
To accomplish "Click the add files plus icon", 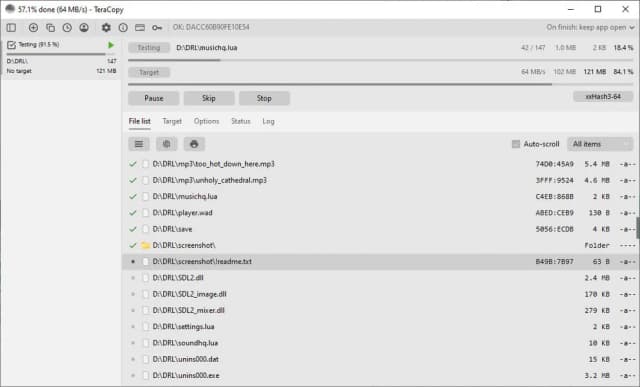I will pos(33,27).
